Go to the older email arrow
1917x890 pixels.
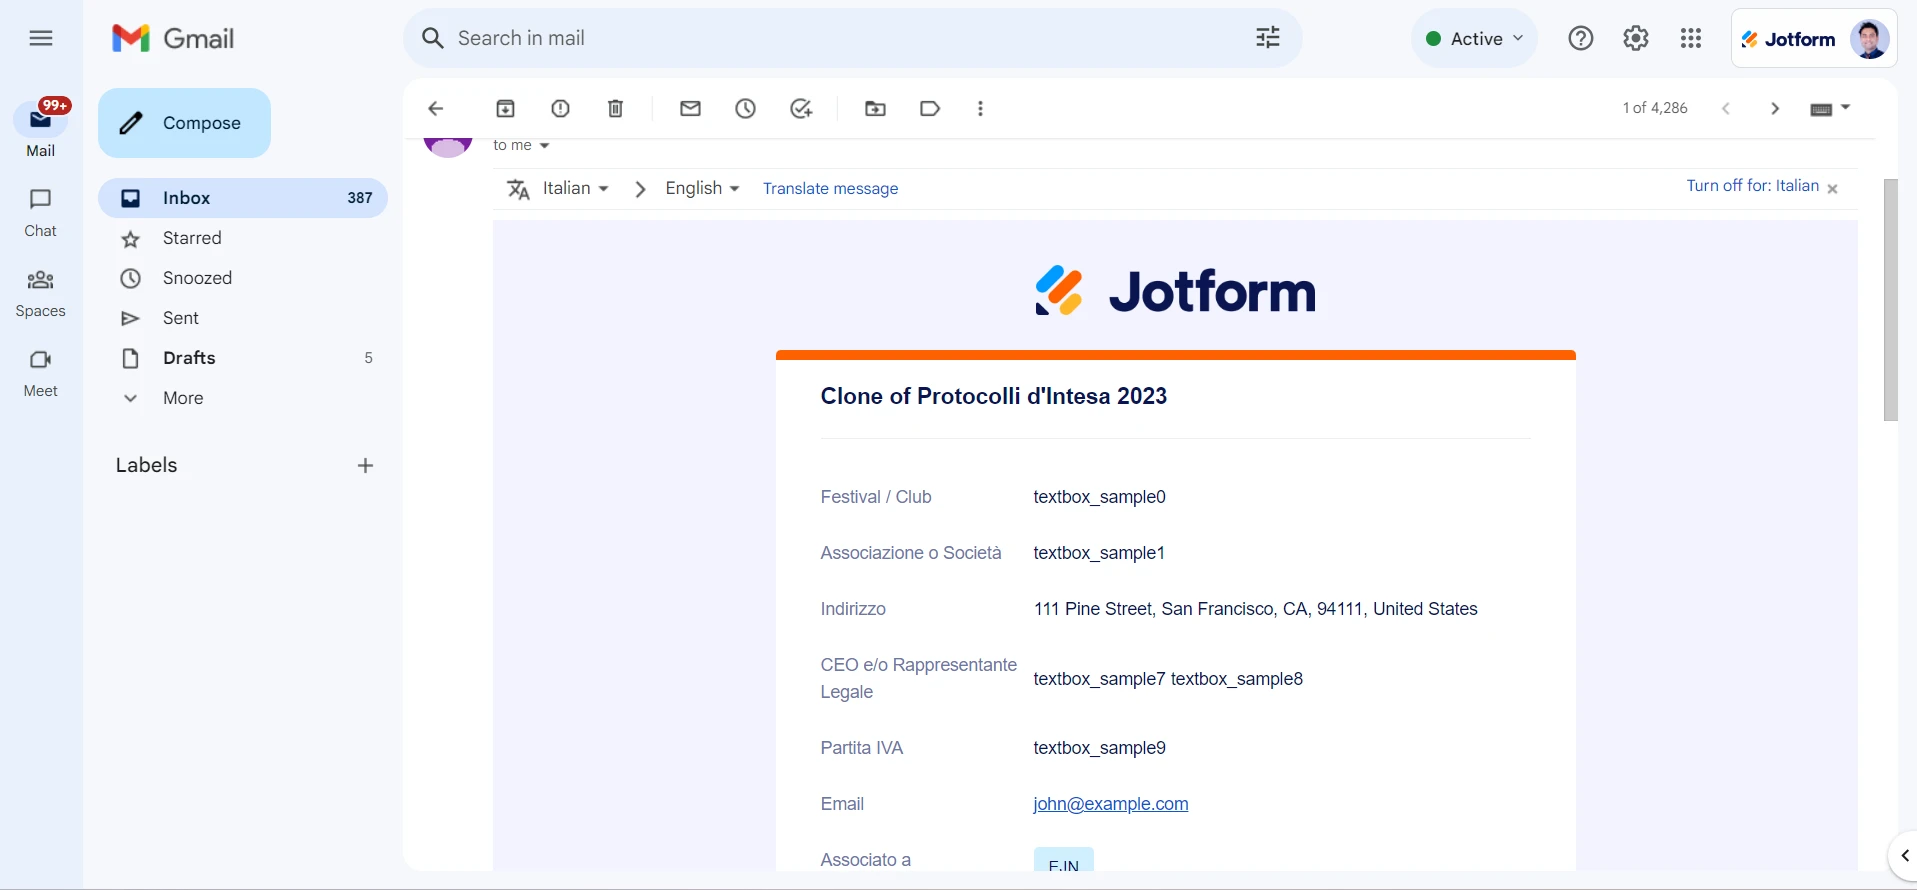coord(1775,109)
